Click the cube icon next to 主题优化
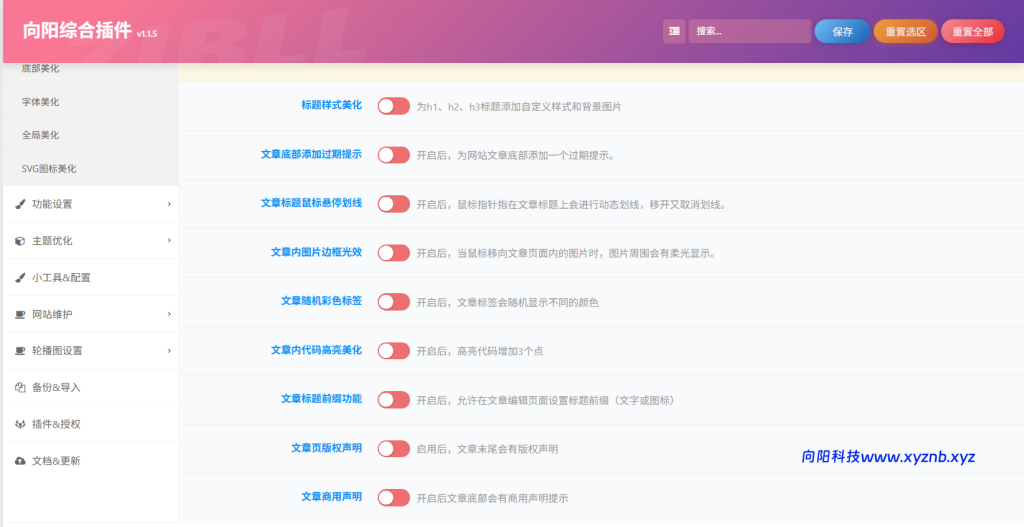This screenshot has height=527, width=1024. [x=20, y=241]
